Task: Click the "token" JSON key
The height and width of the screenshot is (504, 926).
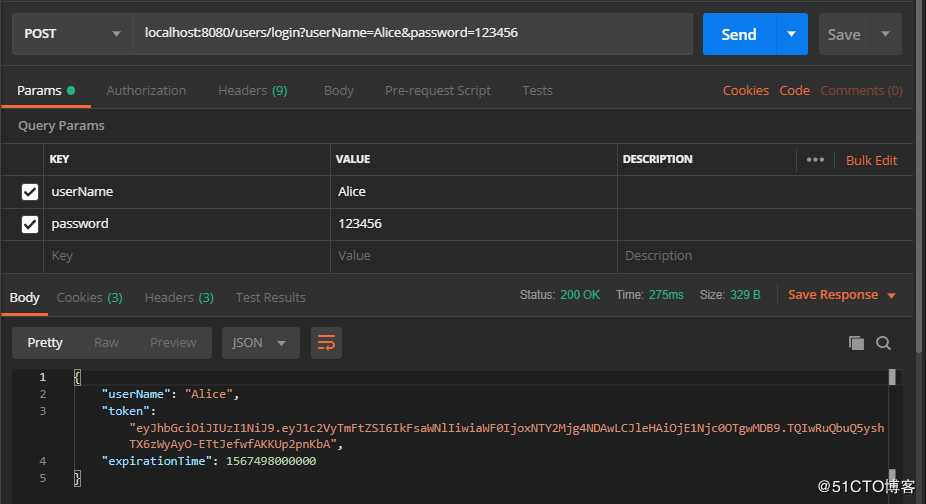Action: click(125, 411)
